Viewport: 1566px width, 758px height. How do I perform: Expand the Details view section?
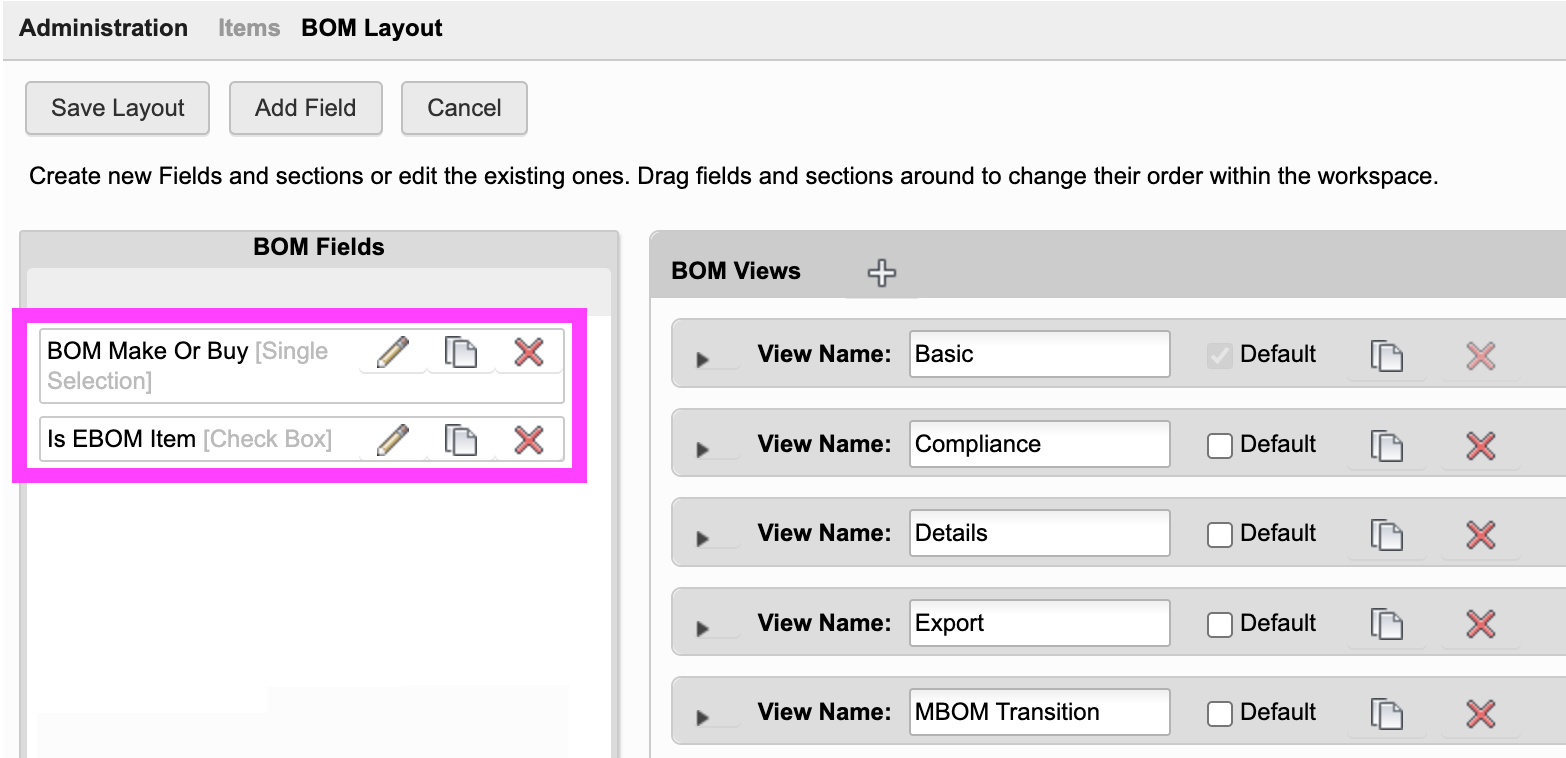coord(702,538)
